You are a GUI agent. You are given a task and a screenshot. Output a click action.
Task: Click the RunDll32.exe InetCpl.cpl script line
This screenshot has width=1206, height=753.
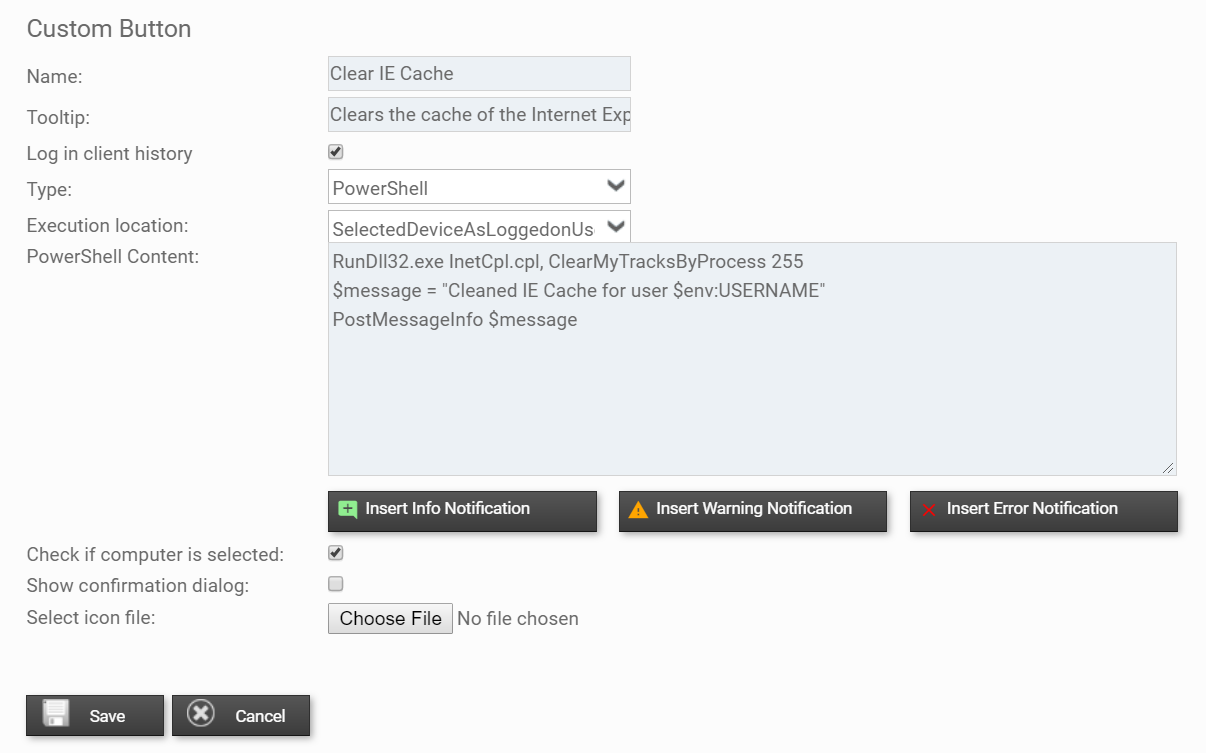pos(568,261)
